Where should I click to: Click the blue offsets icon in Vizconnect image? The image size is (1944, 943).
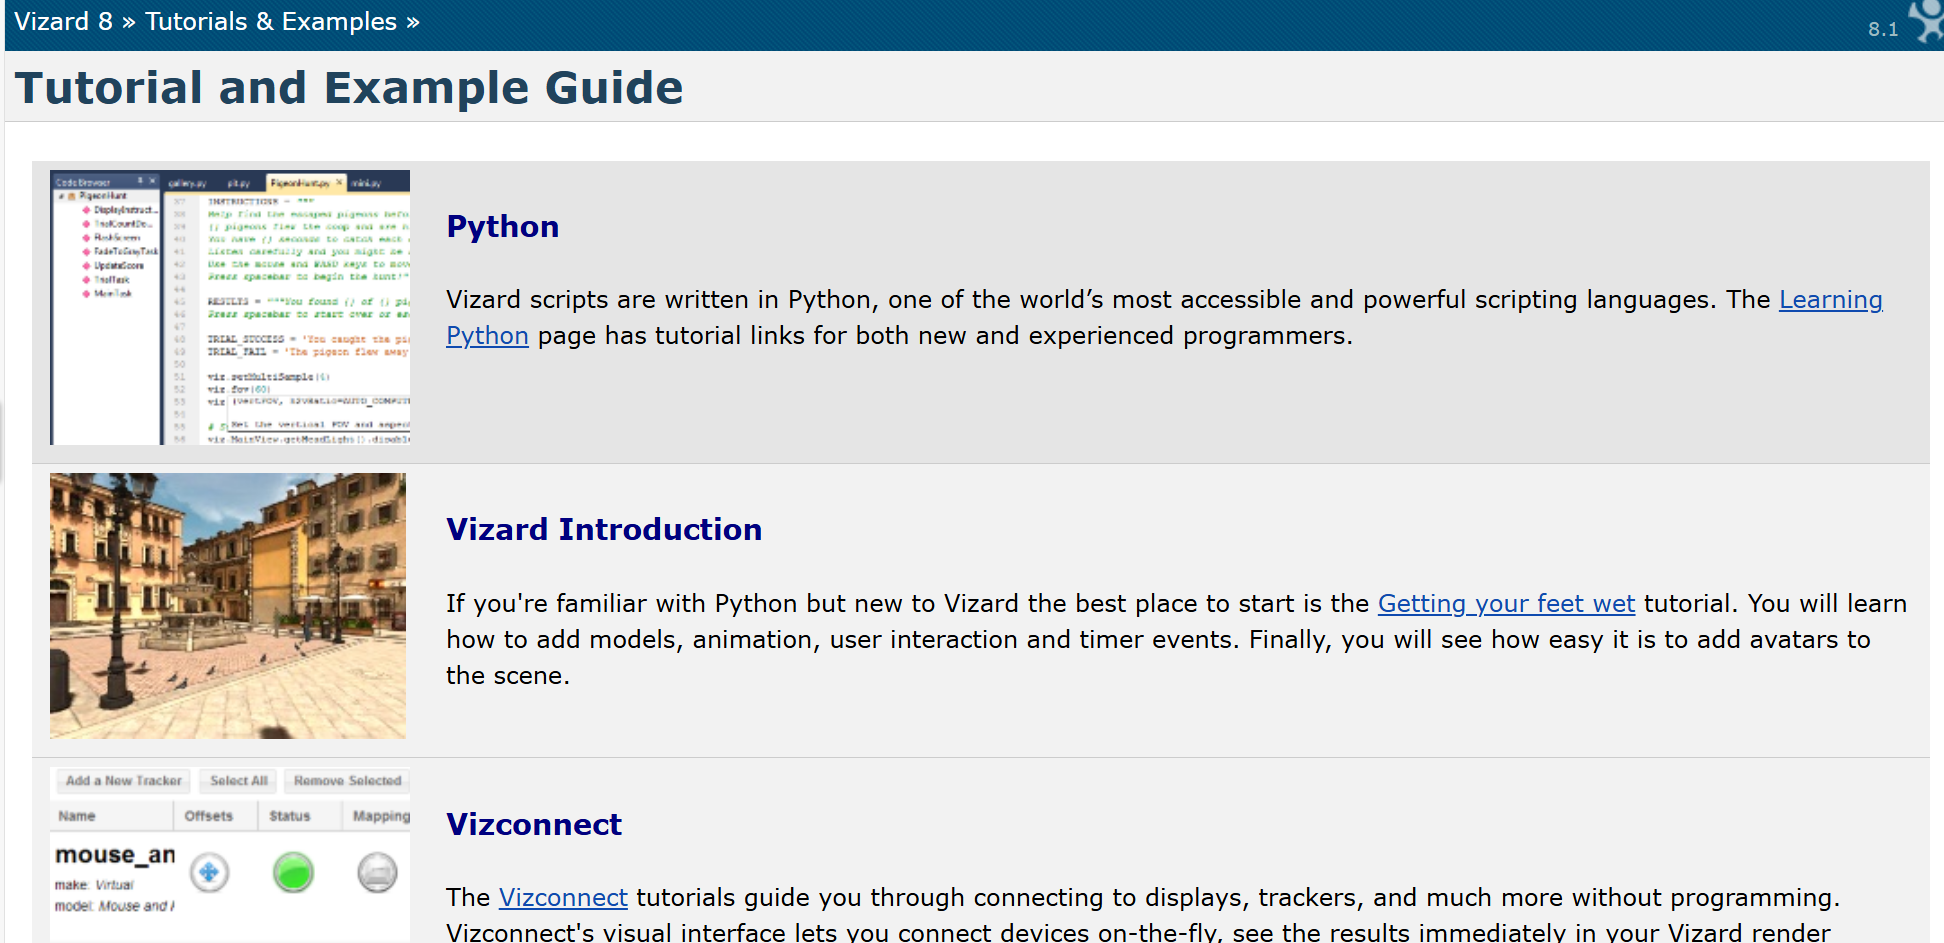click(209, 872)
